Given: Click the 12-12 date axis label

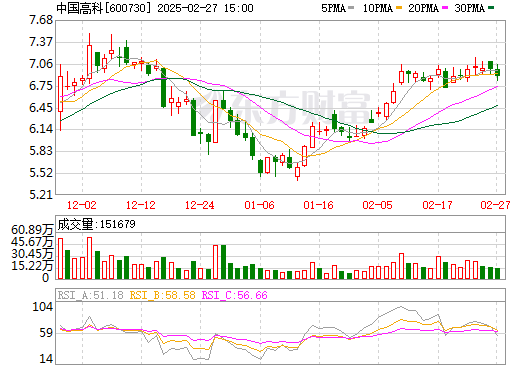Looking at the screenshot, I should click(141, 205).
